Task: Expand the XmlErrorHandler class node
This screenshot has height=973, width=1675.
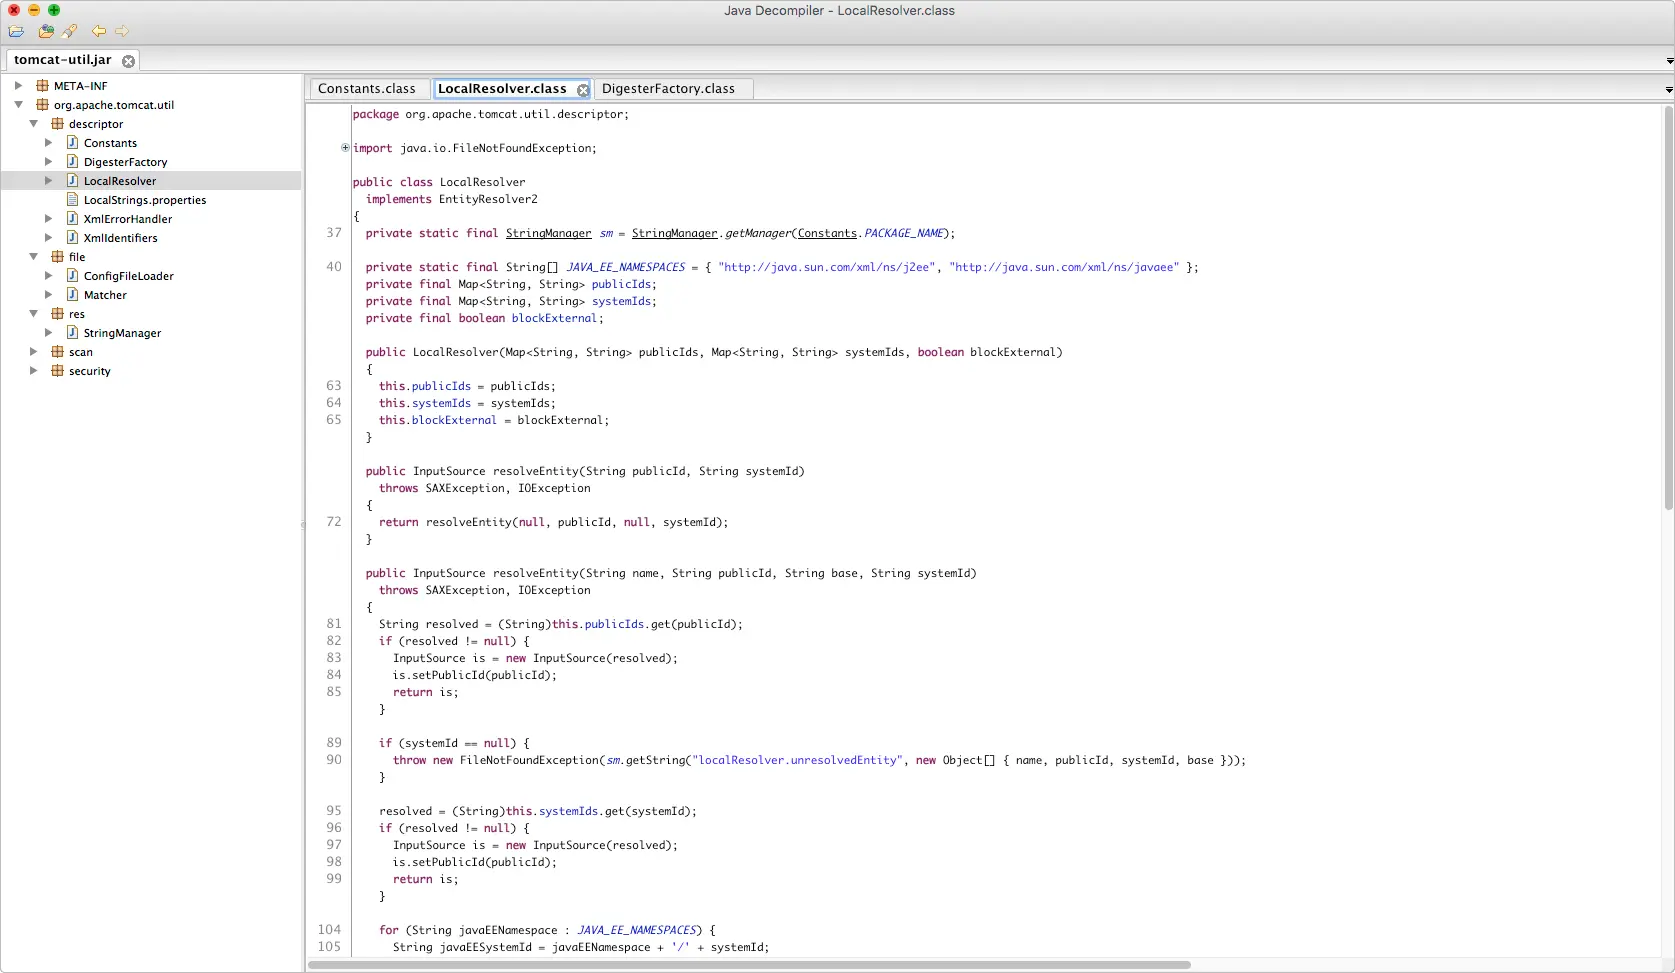Action: pos(48,219)
